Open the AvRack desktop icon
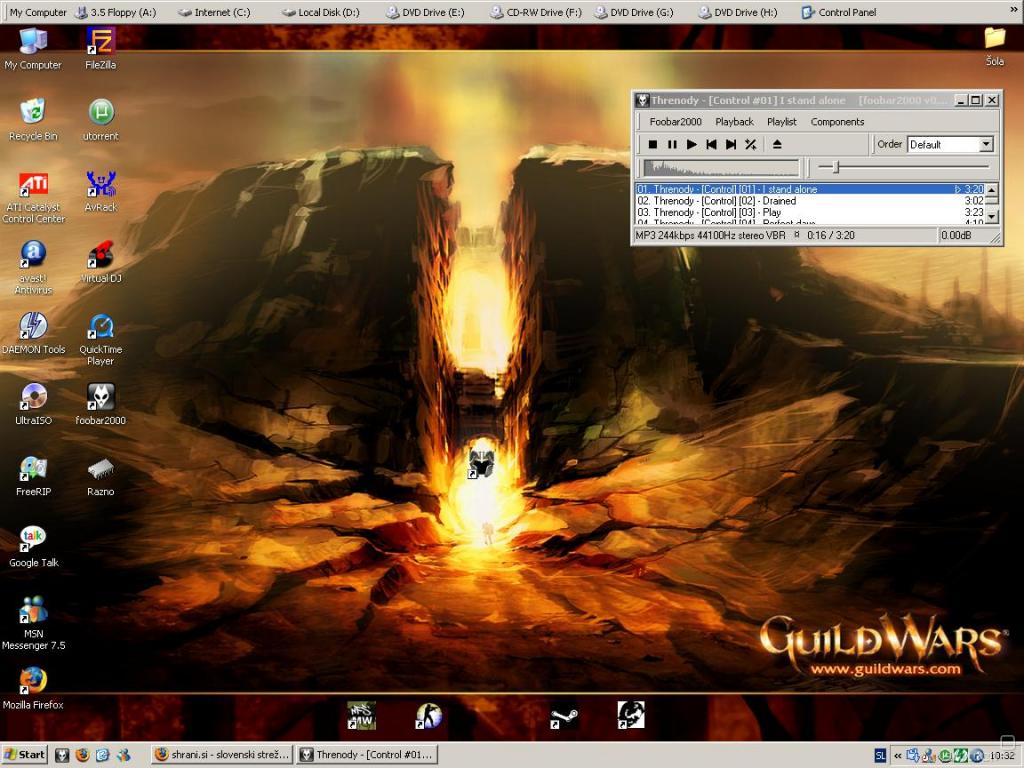 (x=101, y=191)
